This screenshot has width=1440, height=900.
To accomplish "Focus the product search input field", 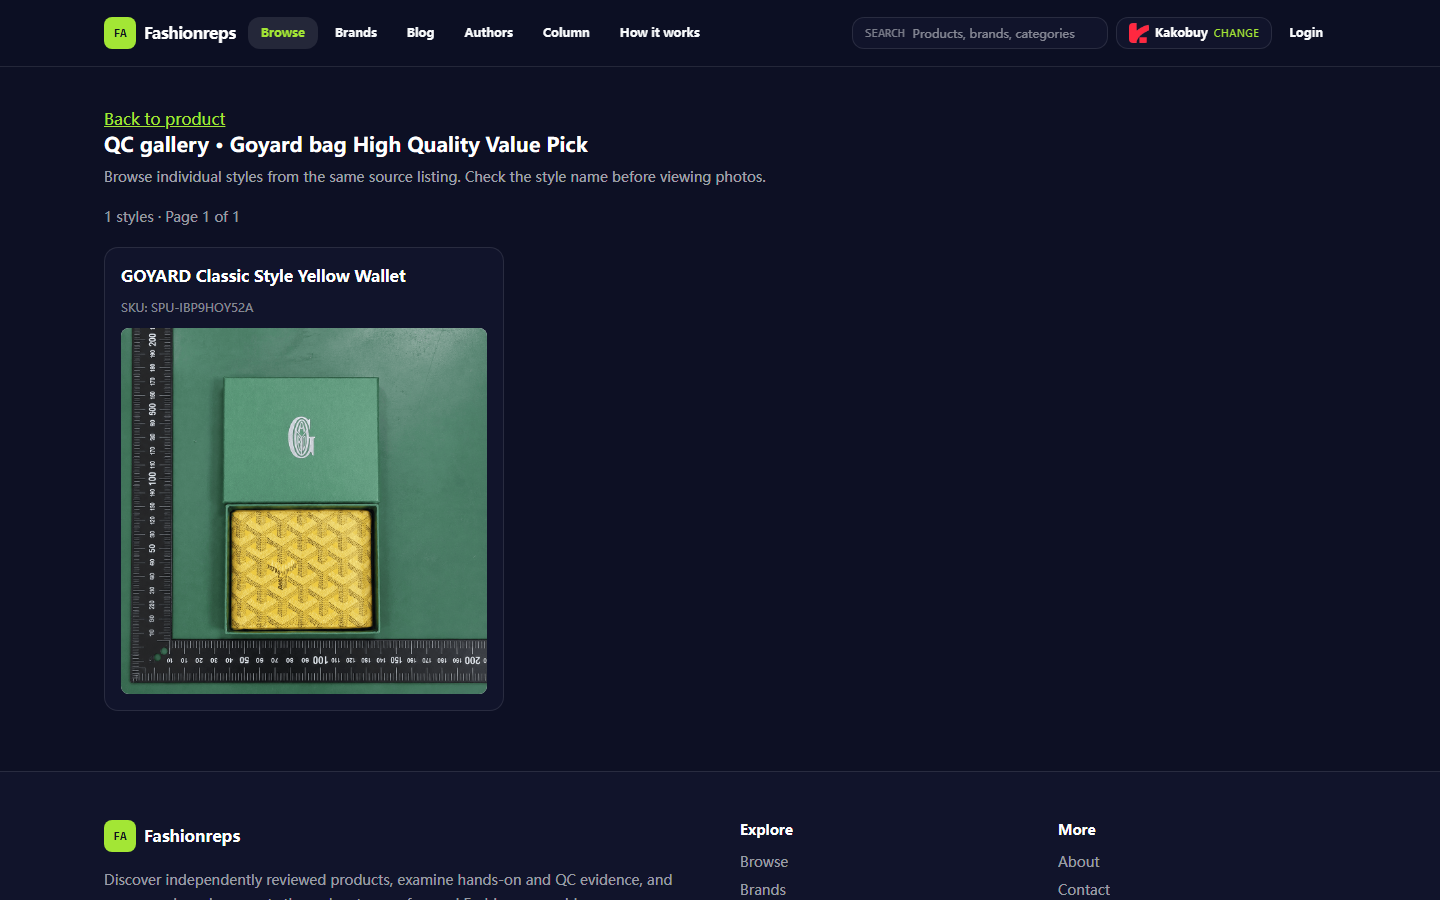I will point(980,33).
